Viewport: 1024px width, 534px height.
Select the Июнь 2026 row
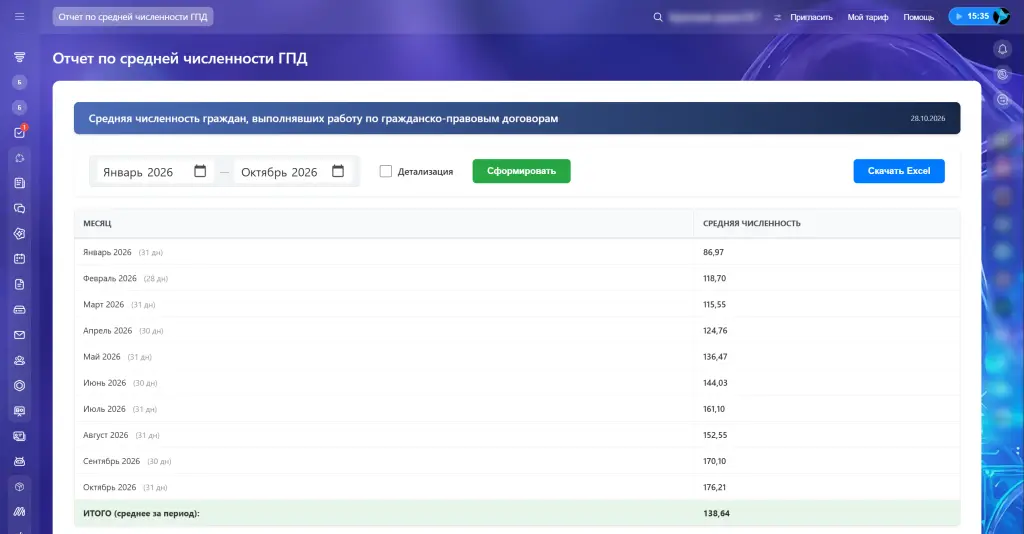click(x=517, y=383)
